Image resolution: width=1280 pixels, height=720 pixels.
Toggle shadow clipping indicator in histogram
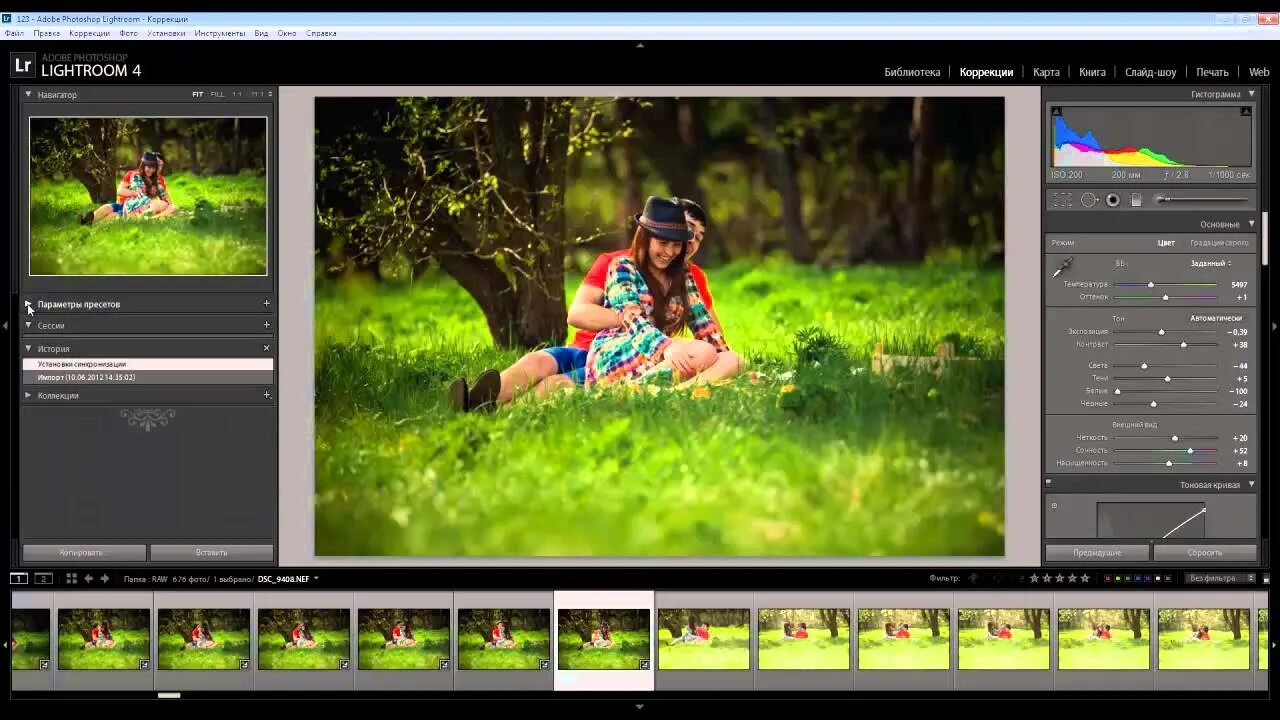(1056, 111)
